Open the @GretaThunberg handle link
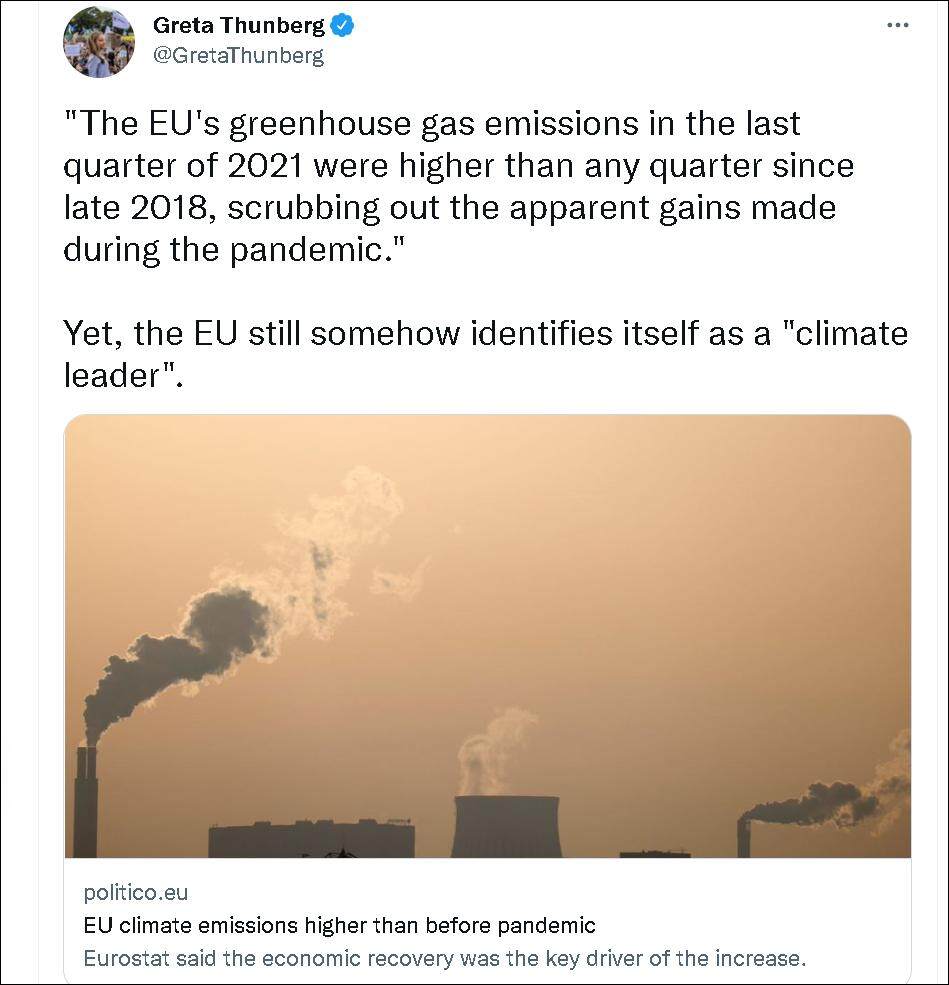The height and width of the screenshot is (985, 949). (x=238, y=56)
